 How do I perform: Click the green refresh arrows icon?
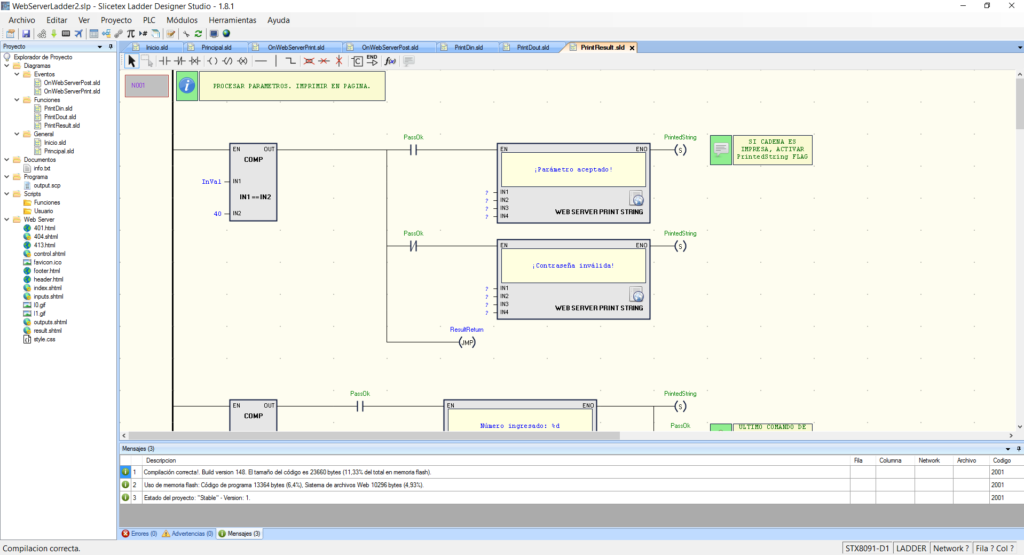coord(198,34)
